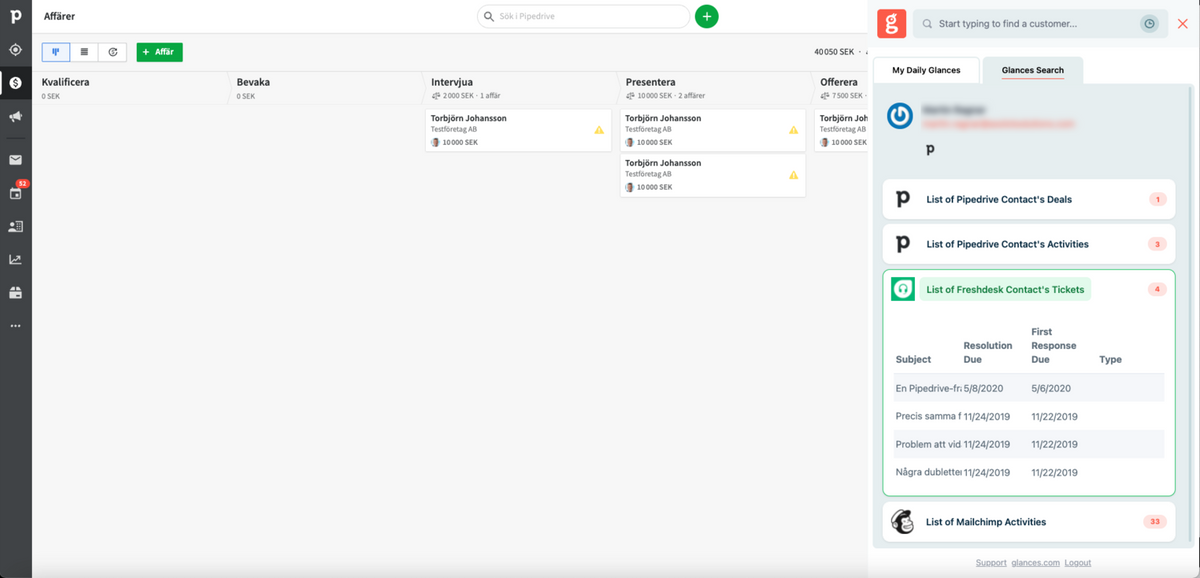
Task: Open the Products briefcase icon in the sidebar
Action: [x=15, y=293]
